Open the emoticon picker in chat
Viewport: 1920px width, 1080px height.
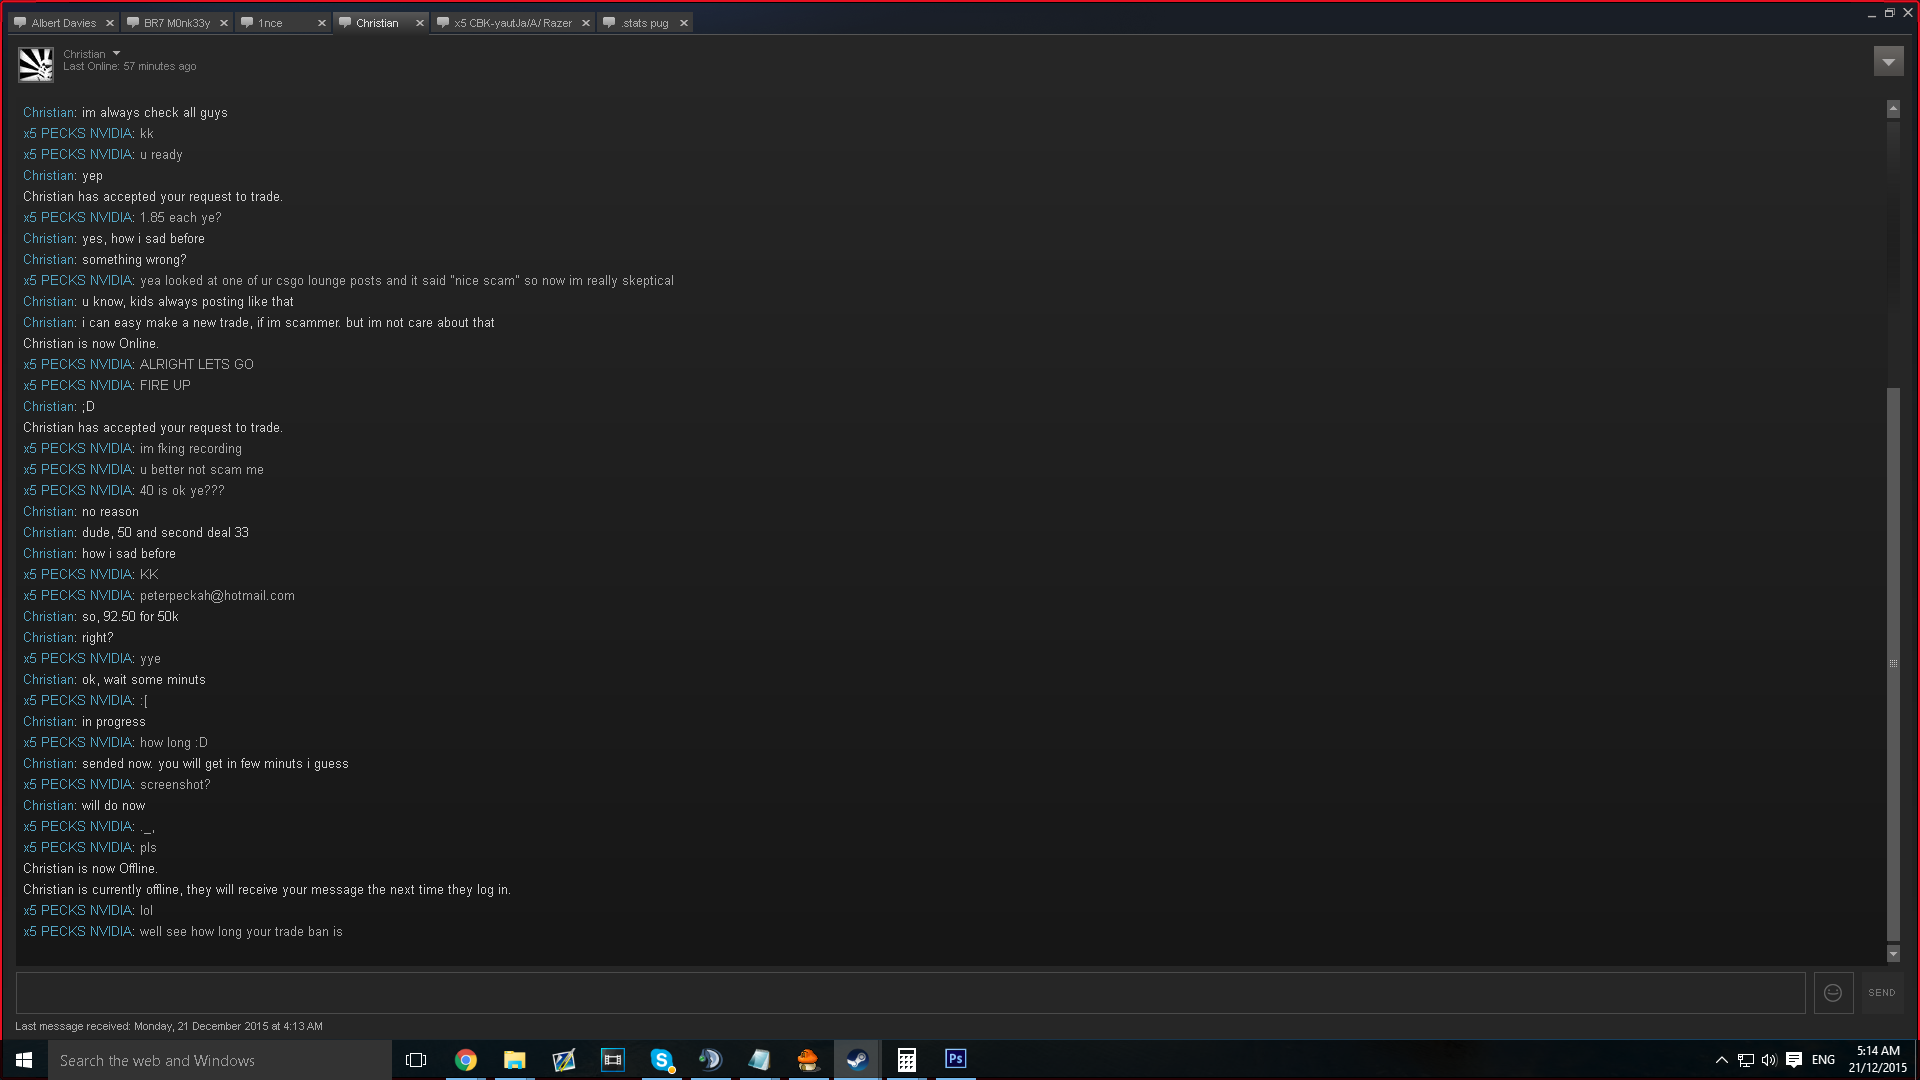coord(1833,993)
